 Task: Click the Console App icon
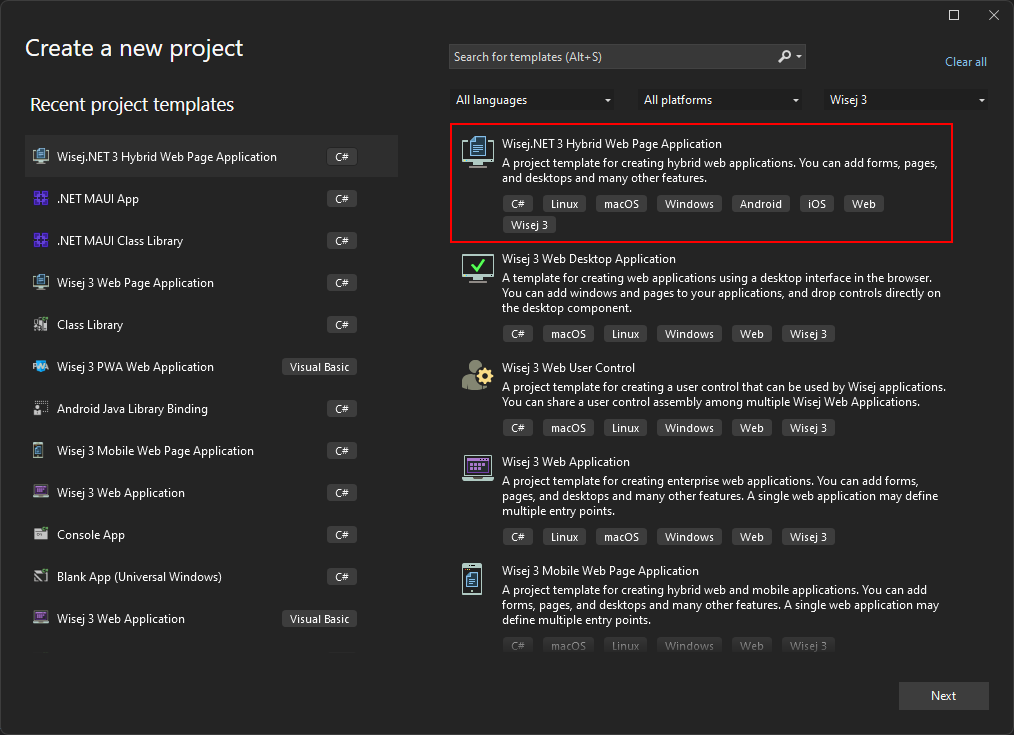click(41, 534)
